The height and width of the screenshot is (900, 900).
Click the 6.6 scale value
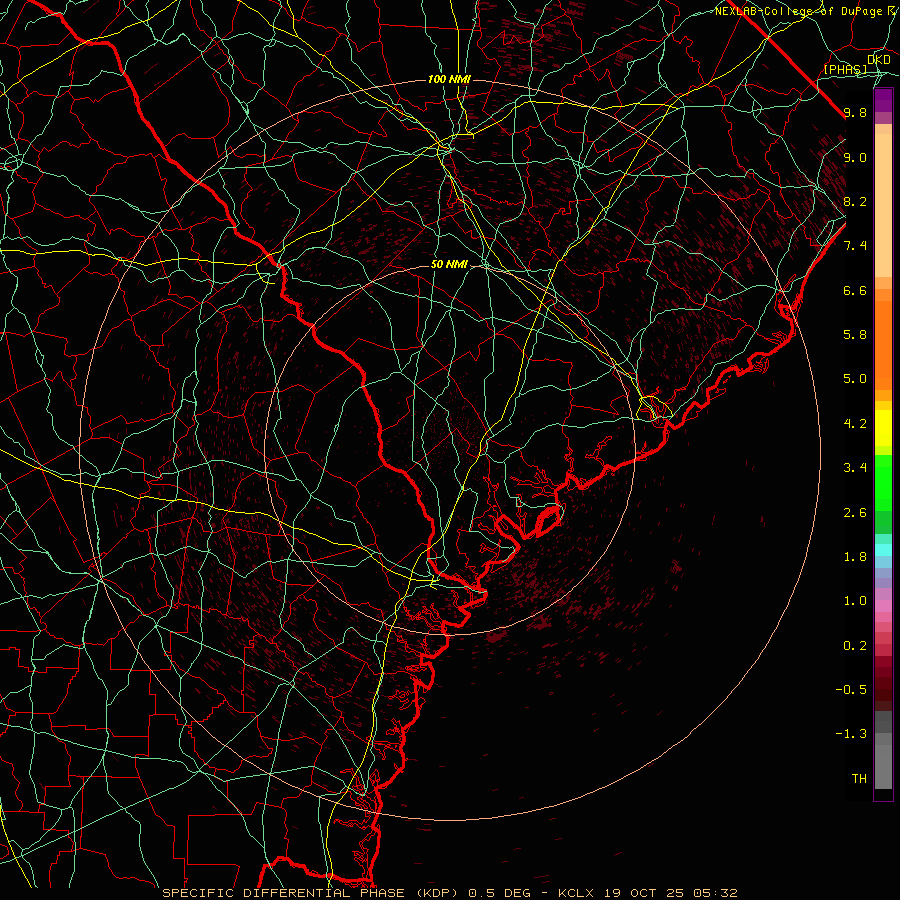[x=855, y=290]
